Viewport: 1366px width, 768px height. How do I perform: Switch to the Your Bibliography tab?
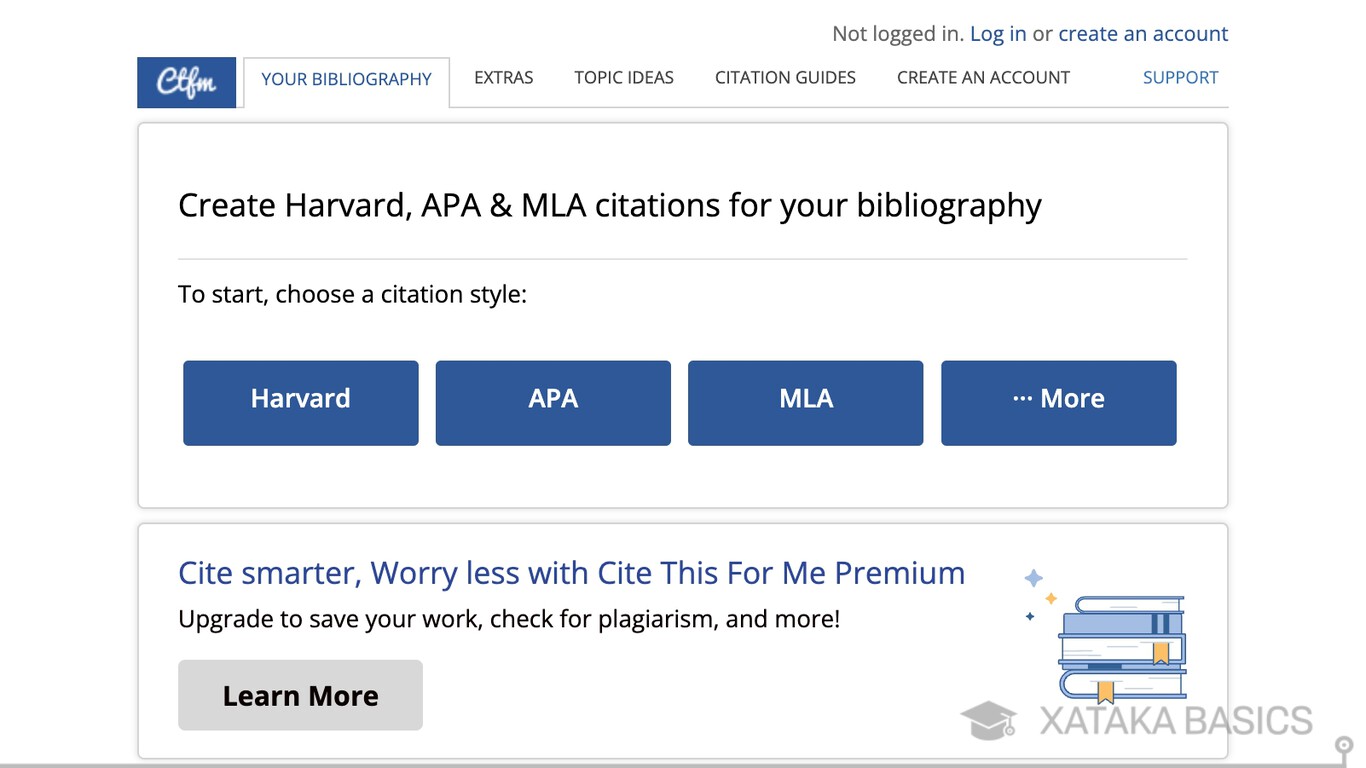[346, 80]
